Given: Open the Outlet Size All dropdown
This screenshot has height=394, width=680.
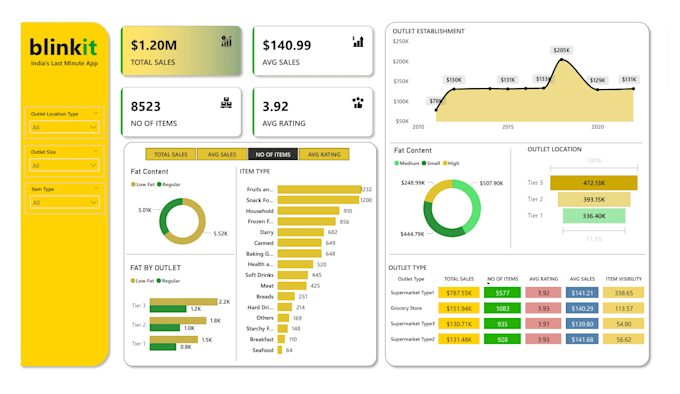Looking at the screenshot, I should 64,165.
